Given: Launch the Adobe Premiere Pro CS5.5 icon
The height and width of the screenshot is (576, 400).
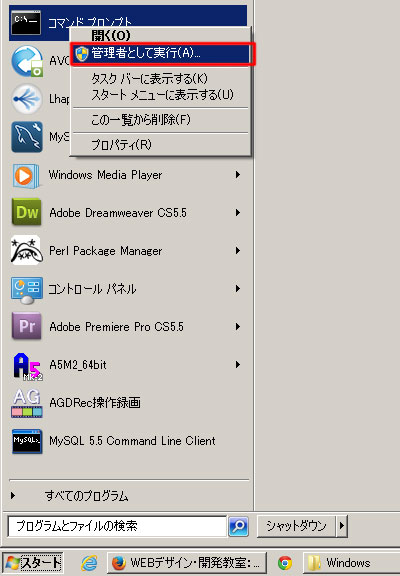Looking at the screenshot, I should [x=26, y=326].
